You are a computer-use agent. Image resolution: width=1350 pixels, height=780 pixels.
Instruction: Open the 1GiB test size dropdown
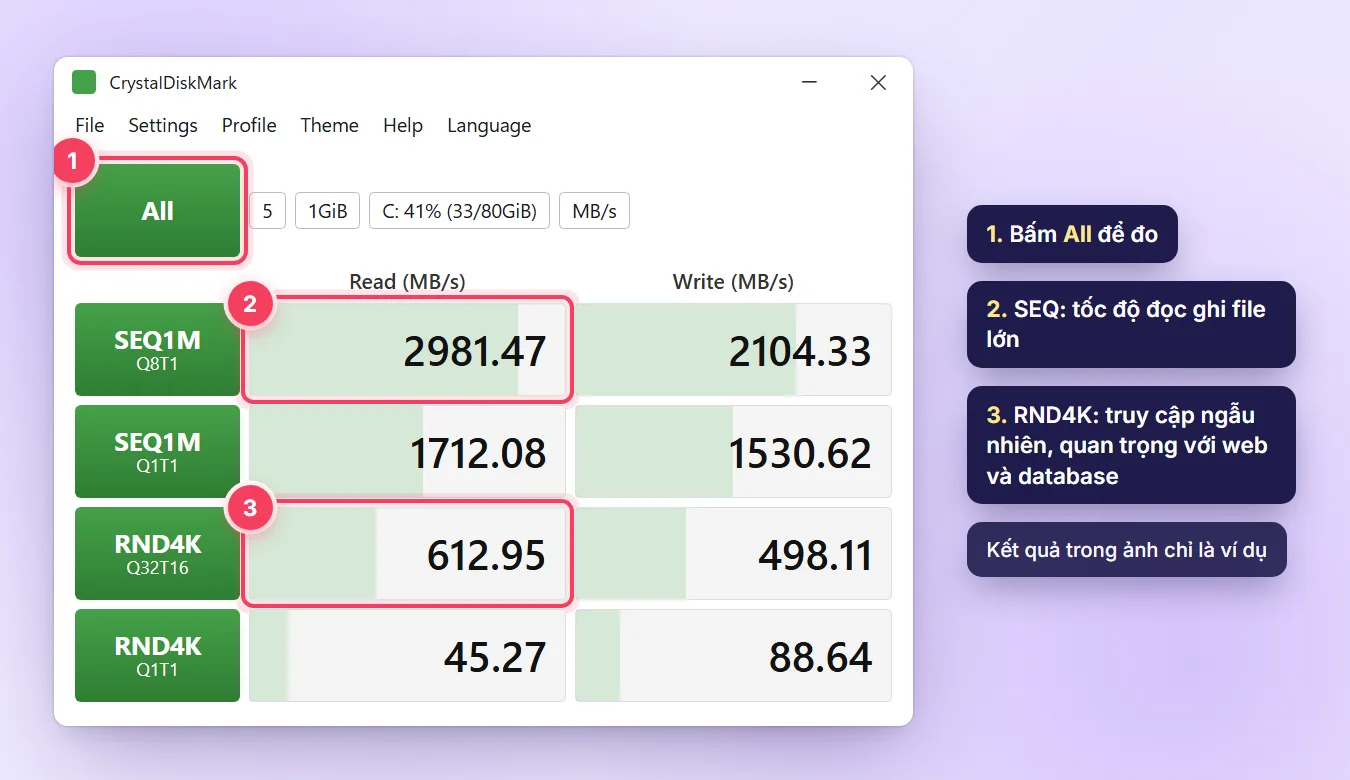pos(328,211)
